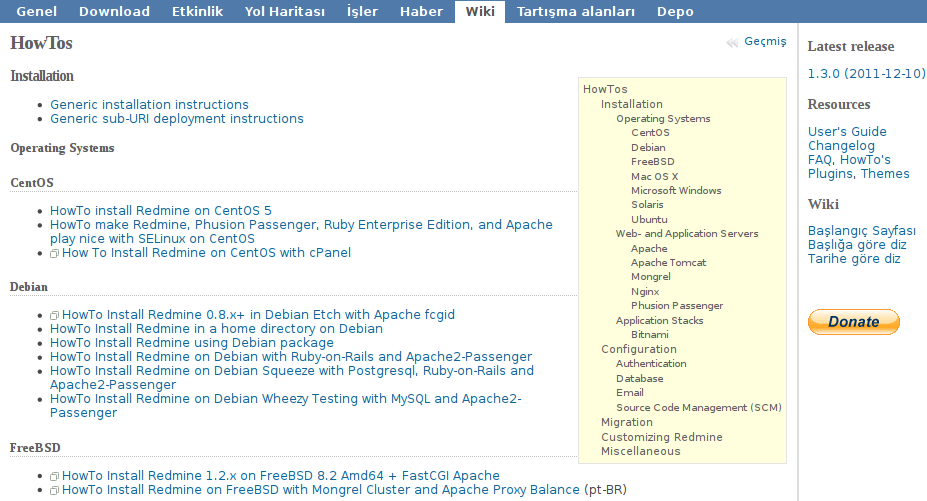Jump to Ubuntu in table of contents
Screen dimensions: 927x501
tap(649, 219)
